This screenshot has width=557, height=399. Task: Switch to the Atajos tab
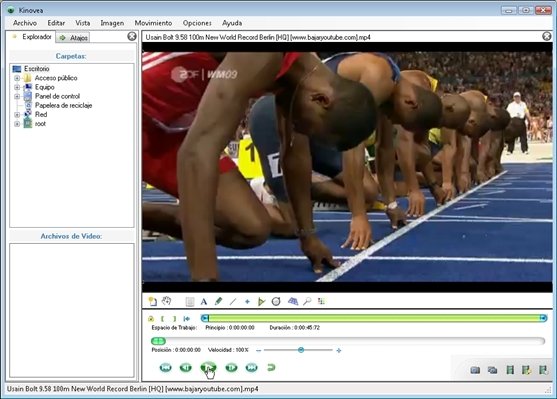(x=73, y=38)
